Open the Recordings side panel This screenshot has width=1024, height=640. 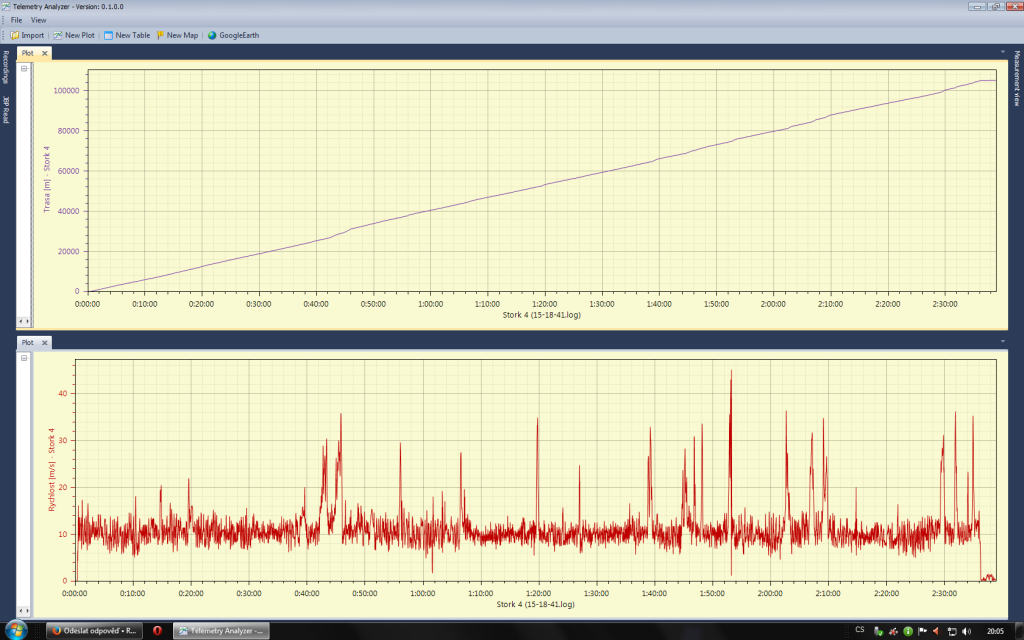[x=5, y=67]
